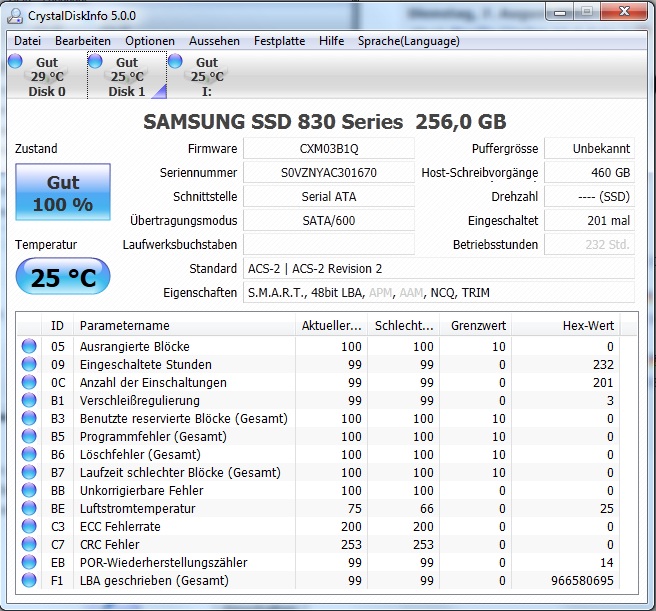Click the blue status orb for I: drive

(175, 61)
